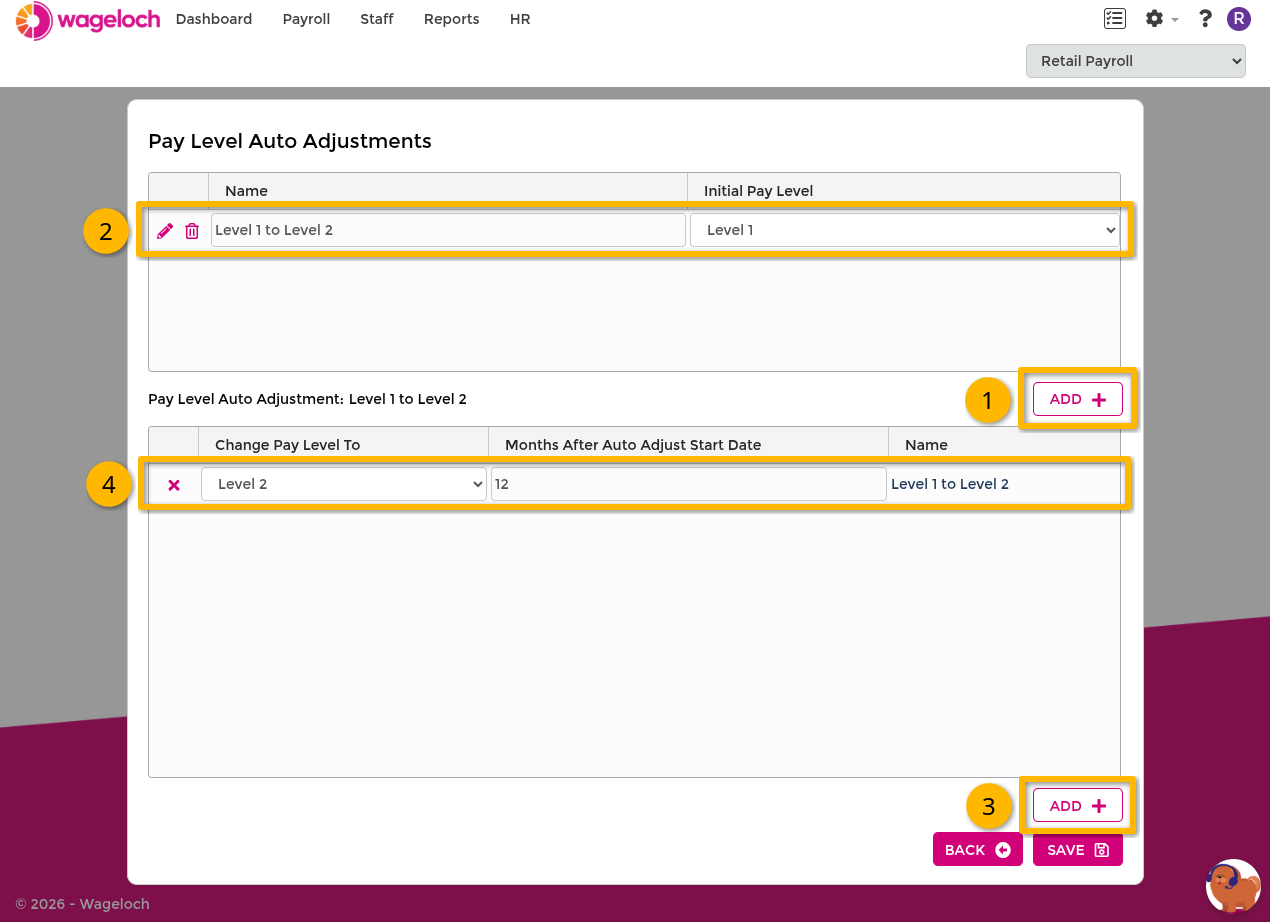This screenshot has width=1270, height=922.
Task: Open the settings gear menu
Action: point(1161,19)
